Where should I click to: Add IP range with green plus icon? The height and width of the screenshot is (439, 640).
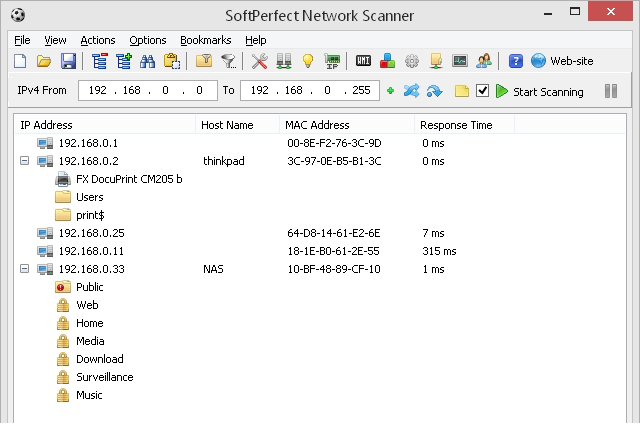coord(390,91)
